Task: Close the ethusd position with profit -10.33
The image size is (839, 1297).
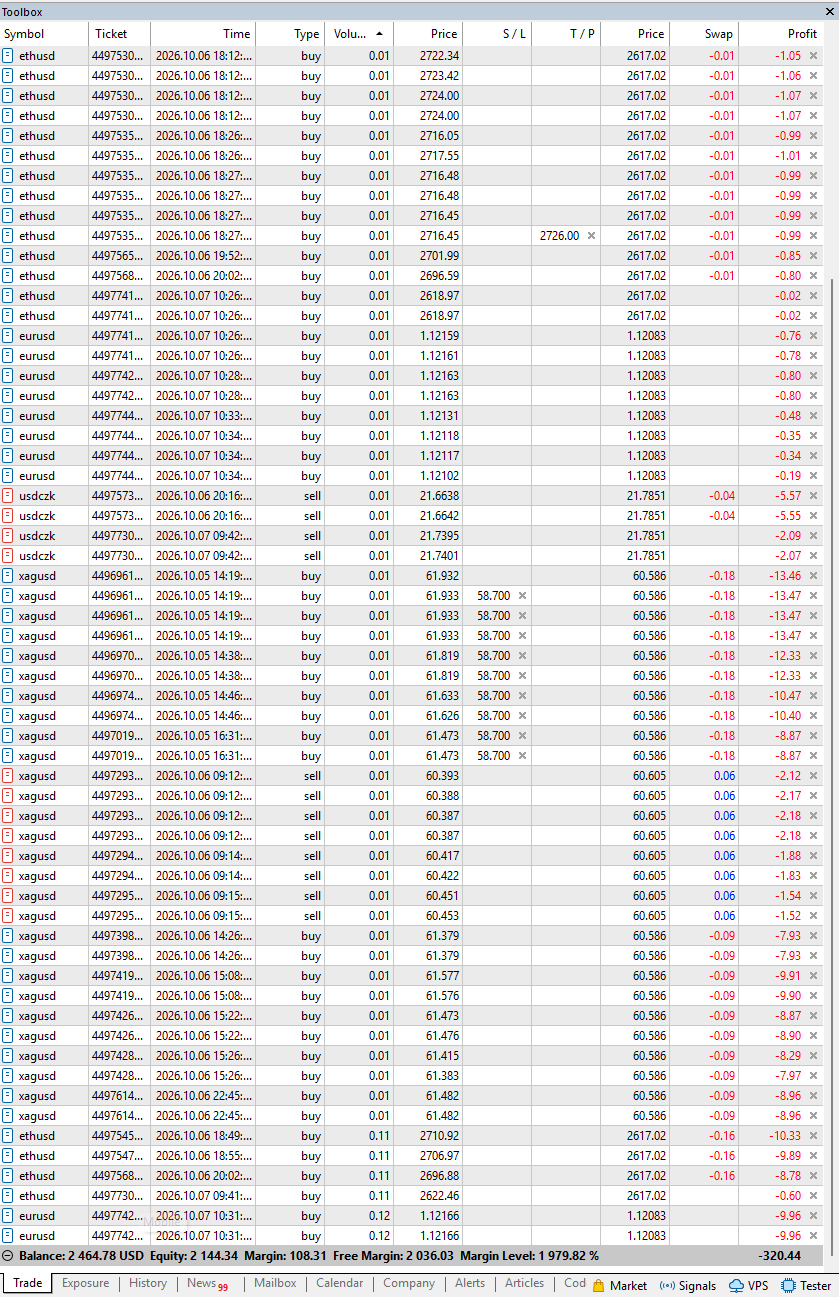Action: (x=813, y=1136)
